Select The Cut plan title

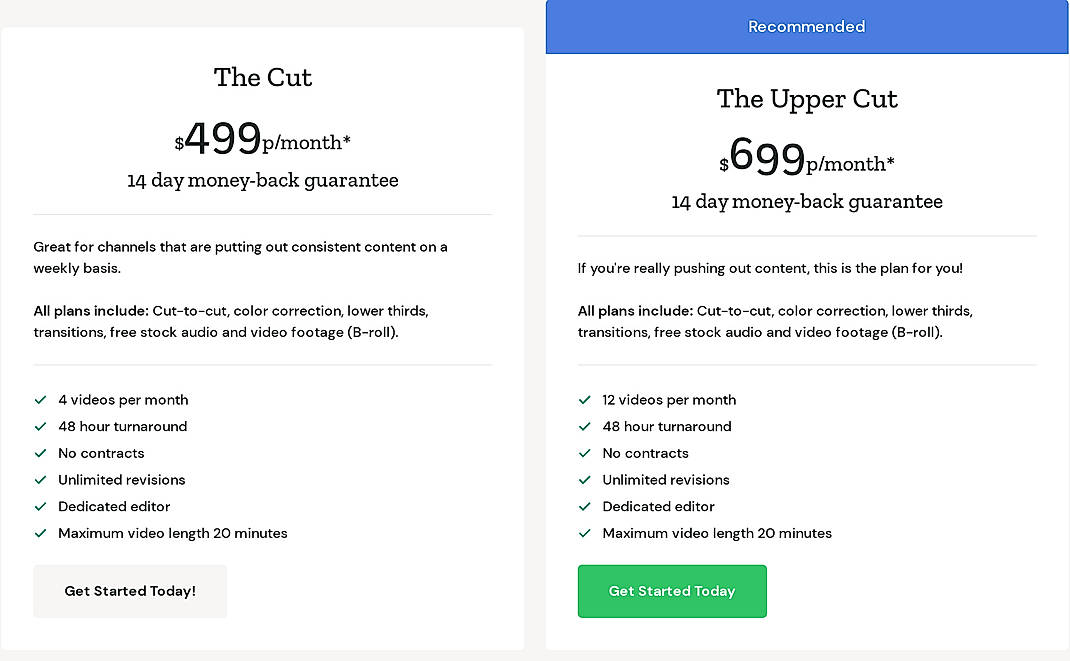click(x=262, y=77)
